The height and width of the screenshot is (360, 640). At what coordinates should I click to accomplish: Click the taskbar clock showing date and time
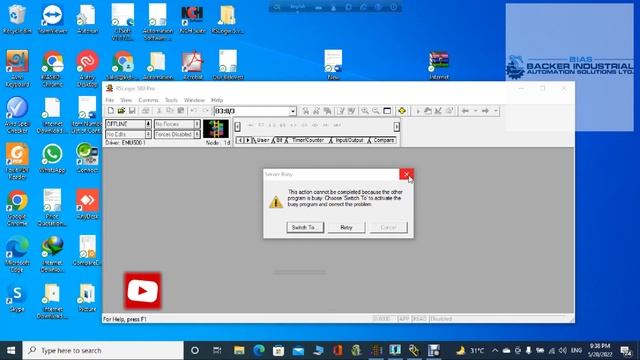[x=600, y=350]
